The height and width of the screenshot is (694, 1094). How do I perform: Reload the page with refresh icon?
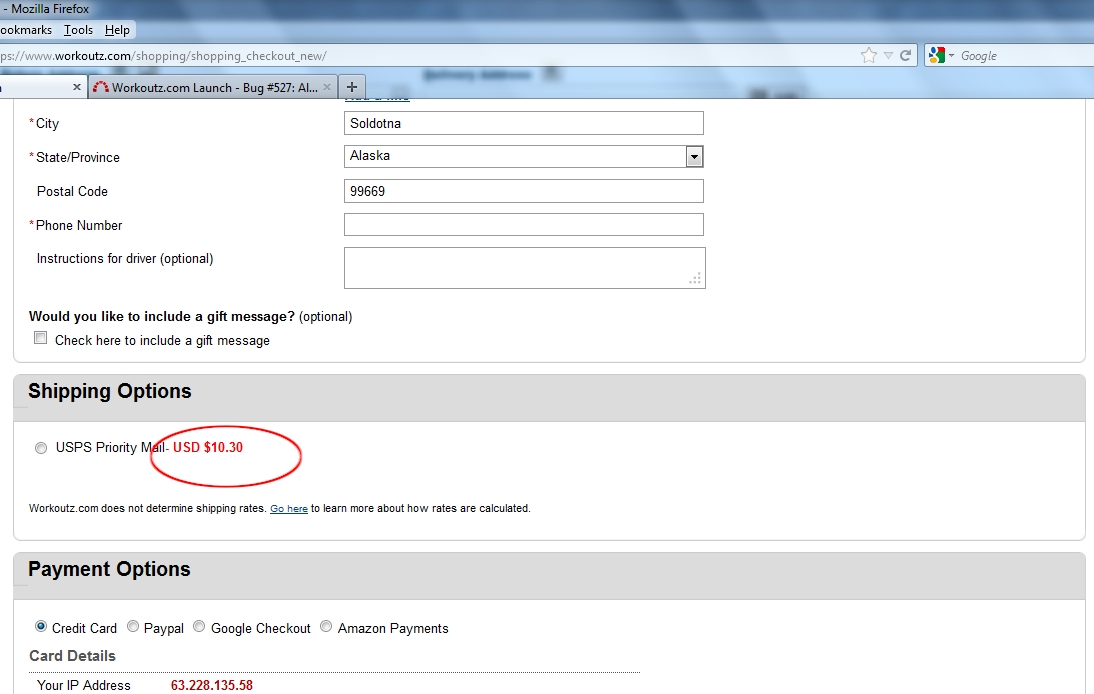(906, 55)
